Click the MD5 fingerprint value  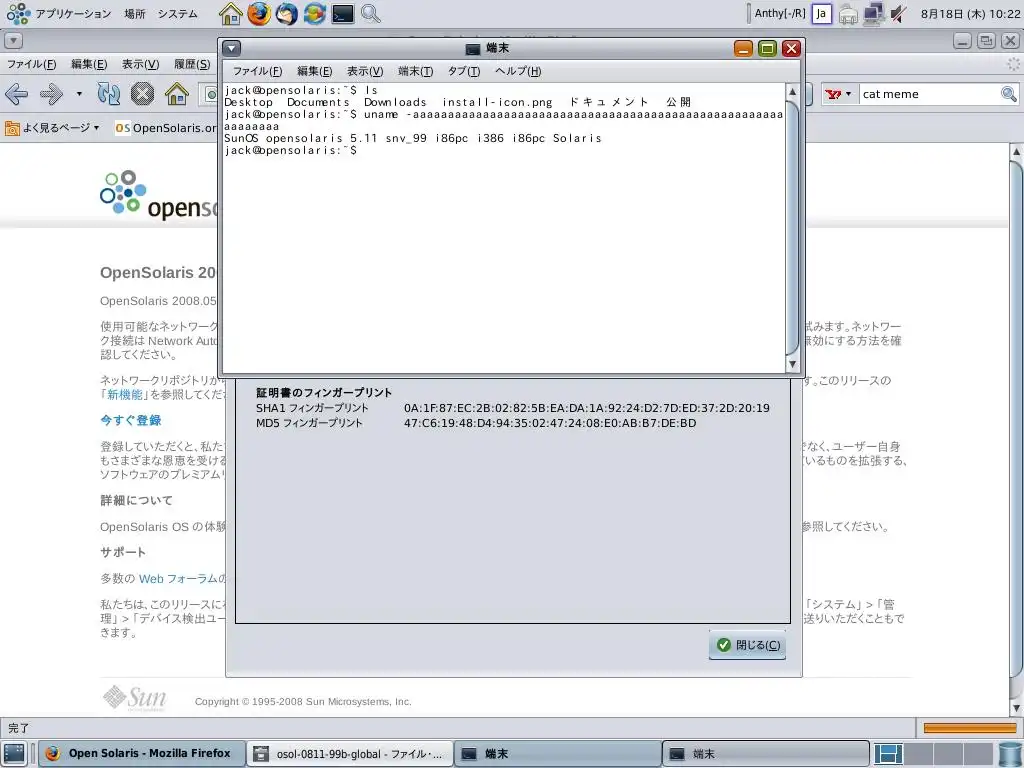point(550,423)
